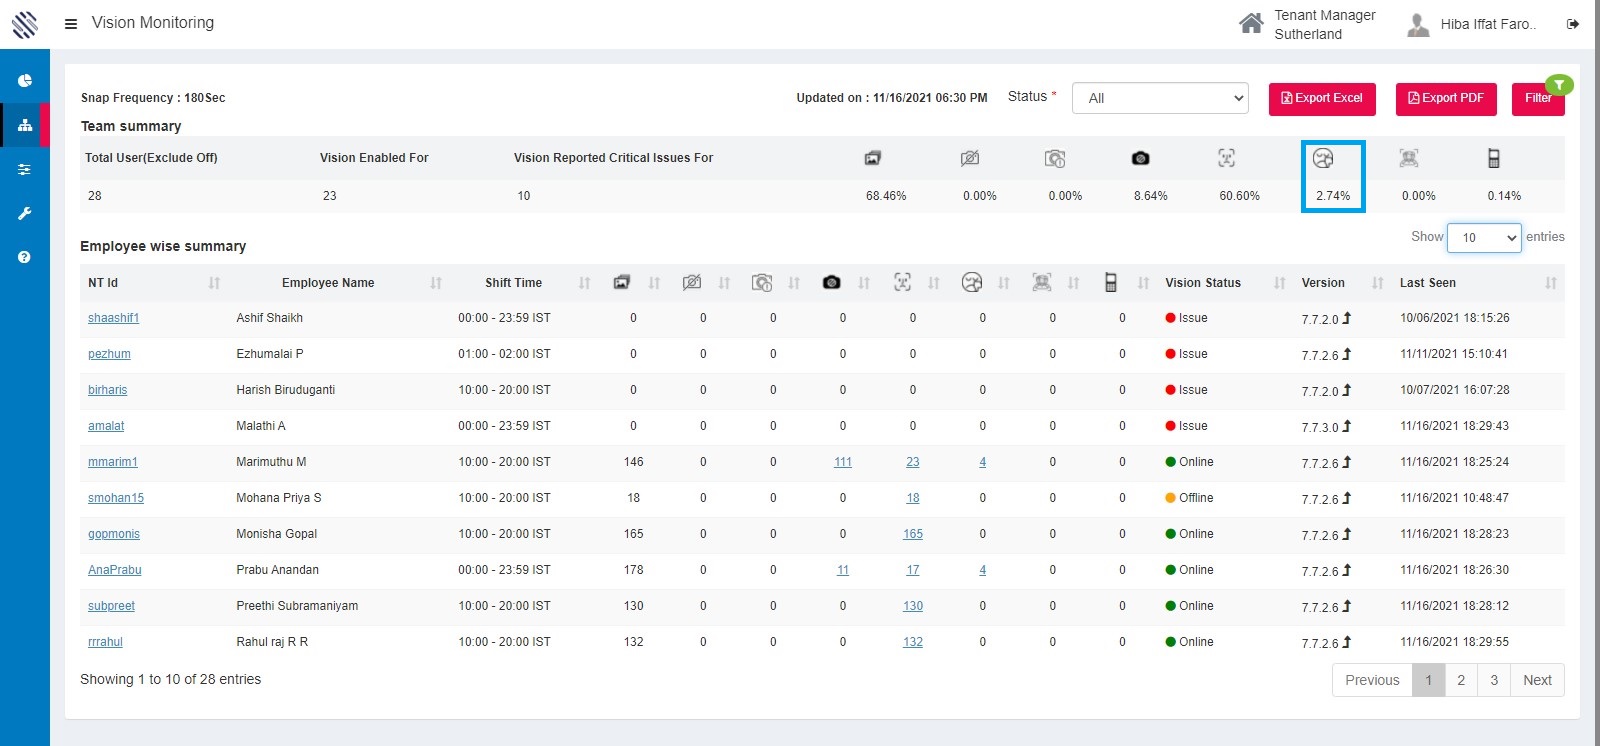Click the Export PDF button
Screen dimensions: 1600x746
pos(1446,98)
